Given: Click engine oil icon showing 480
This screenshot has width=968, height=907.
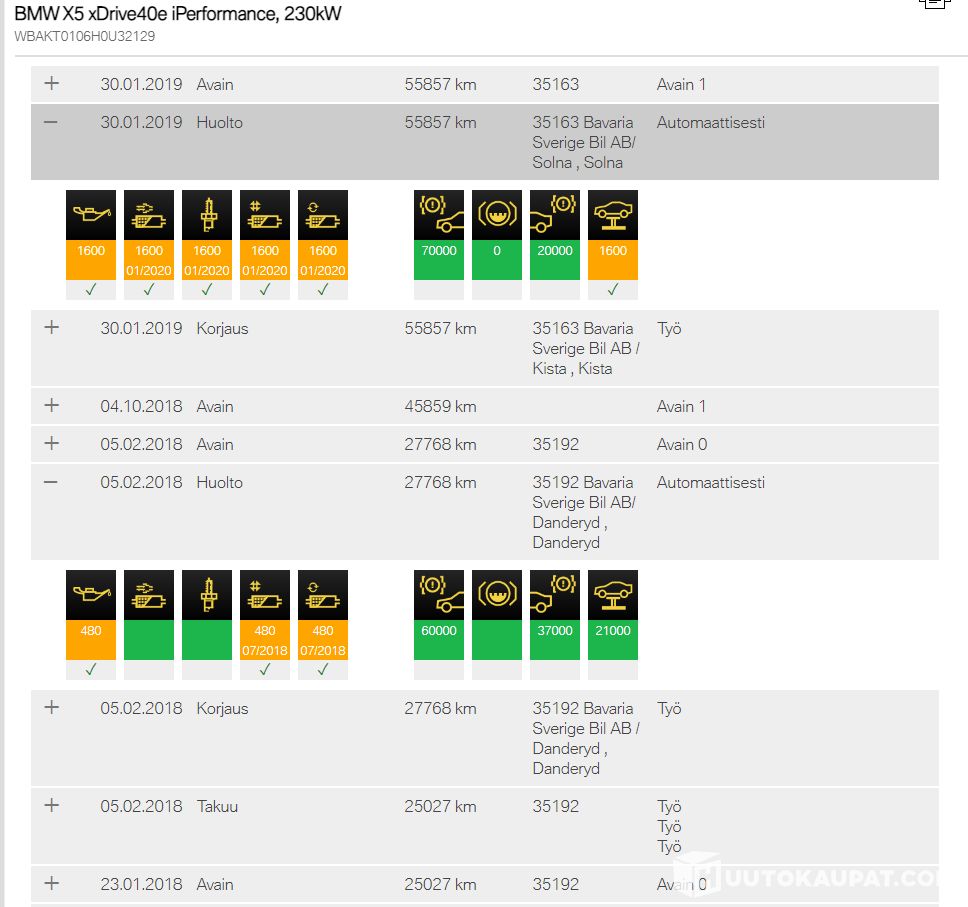Looking at the screenshot, I should [x=91, y=595].
